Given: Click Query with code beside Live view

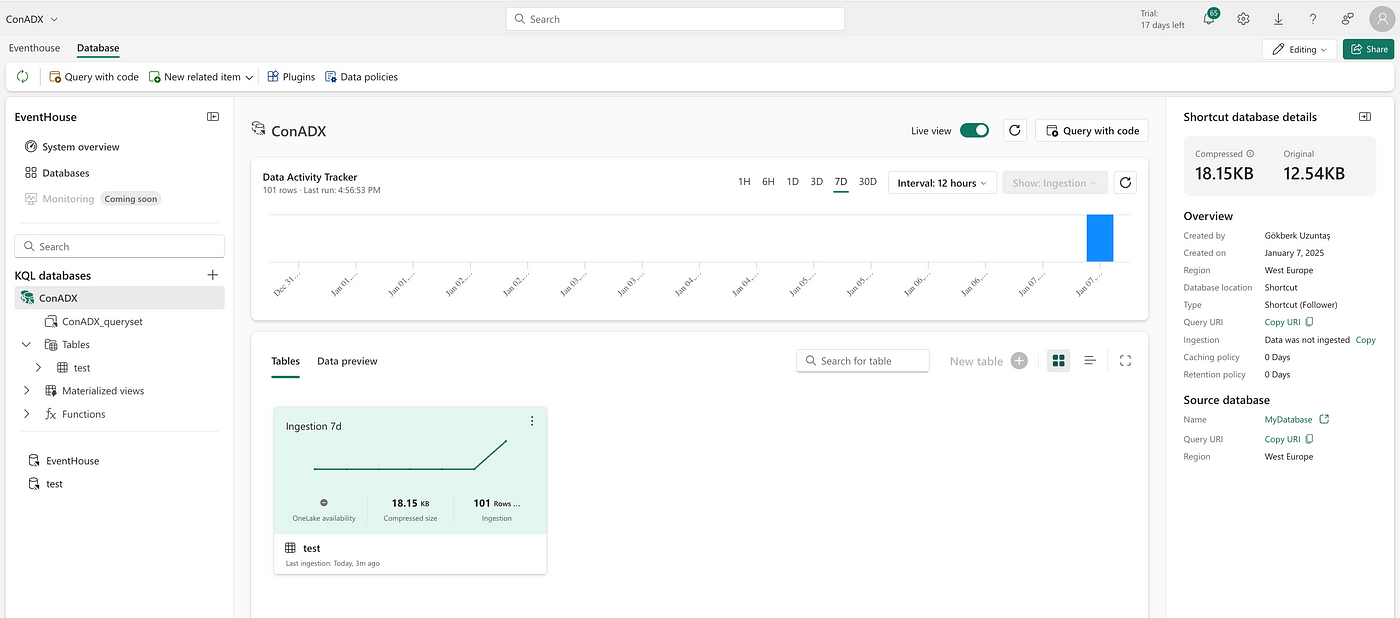Looking at the screenshot, I should click(x=1092, y=130).
